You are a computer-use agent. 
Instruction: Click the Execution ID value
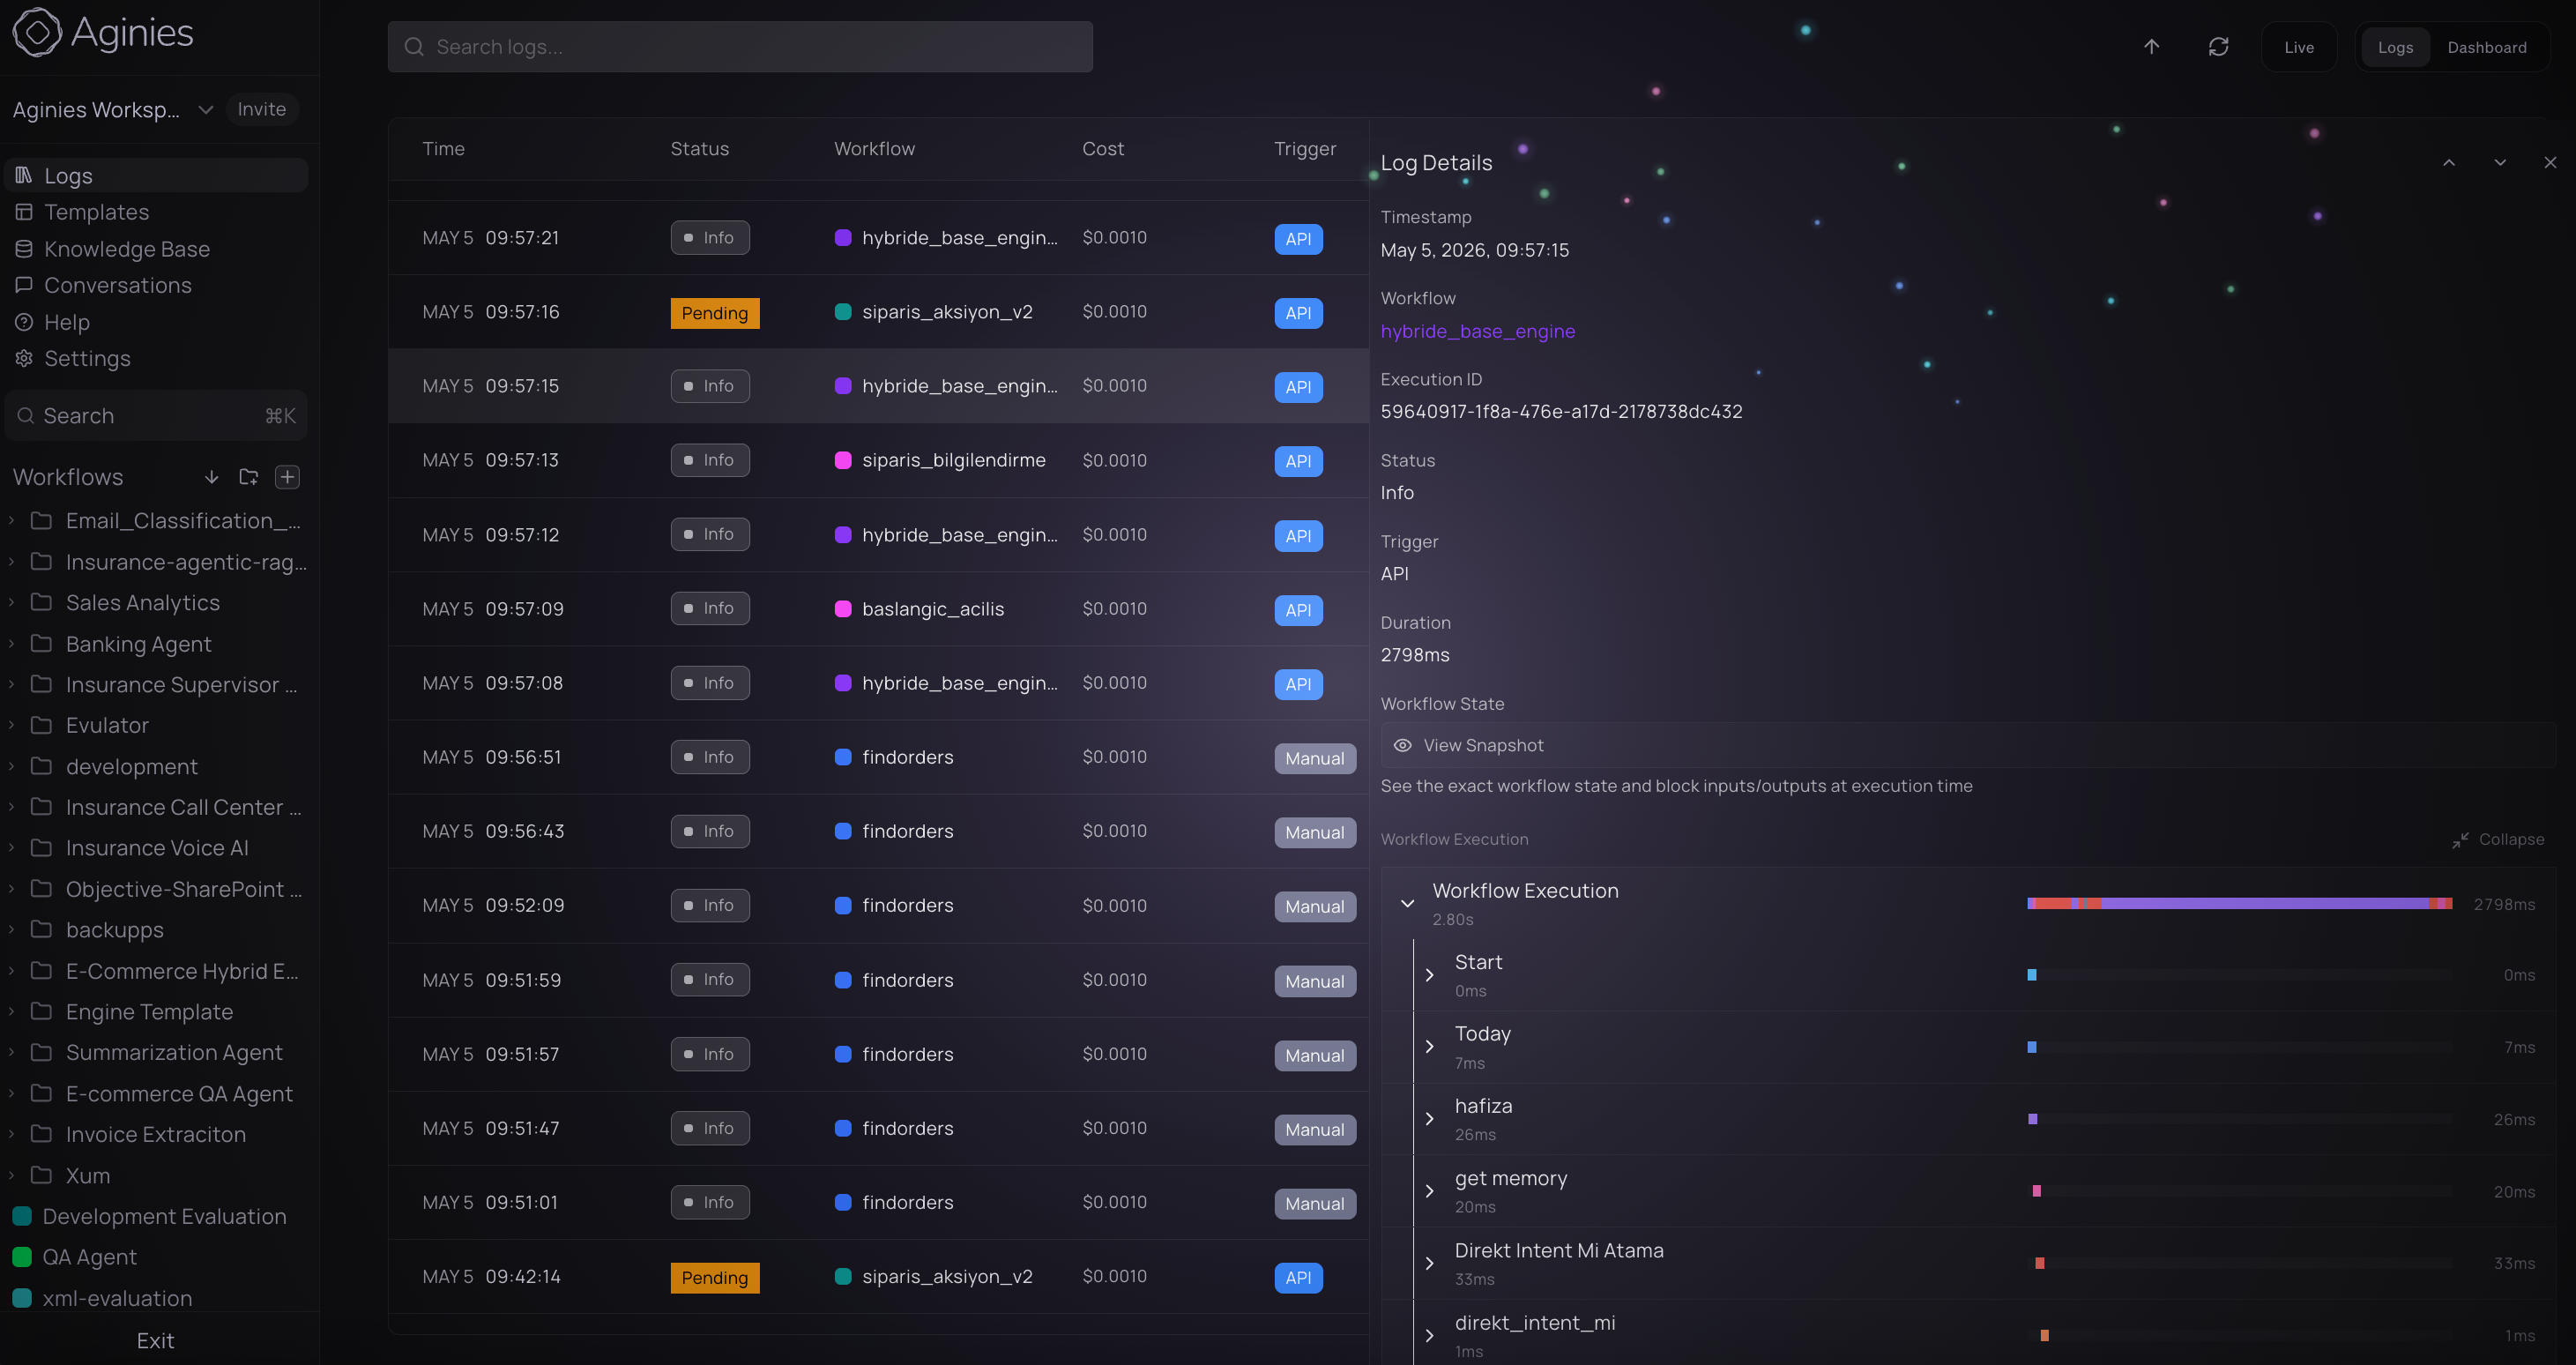pyautogui.click(x=1561, y=411)
